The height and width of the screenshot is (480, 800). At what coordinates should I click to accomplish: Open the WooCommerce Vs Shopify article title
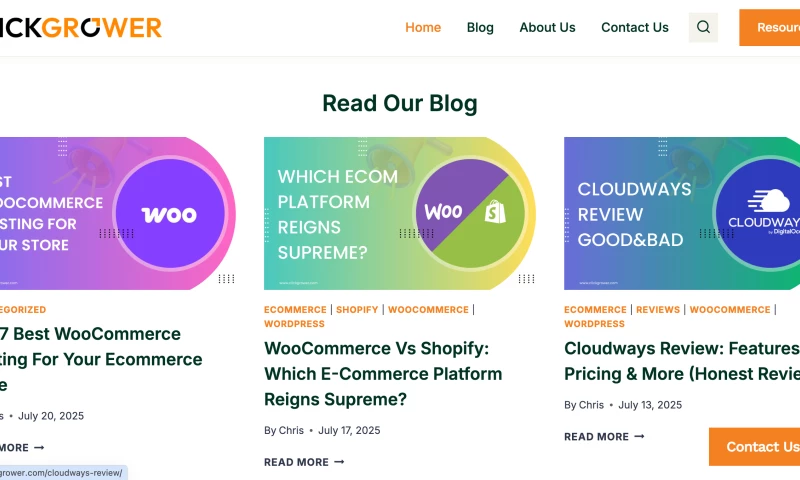click(383, 374)
